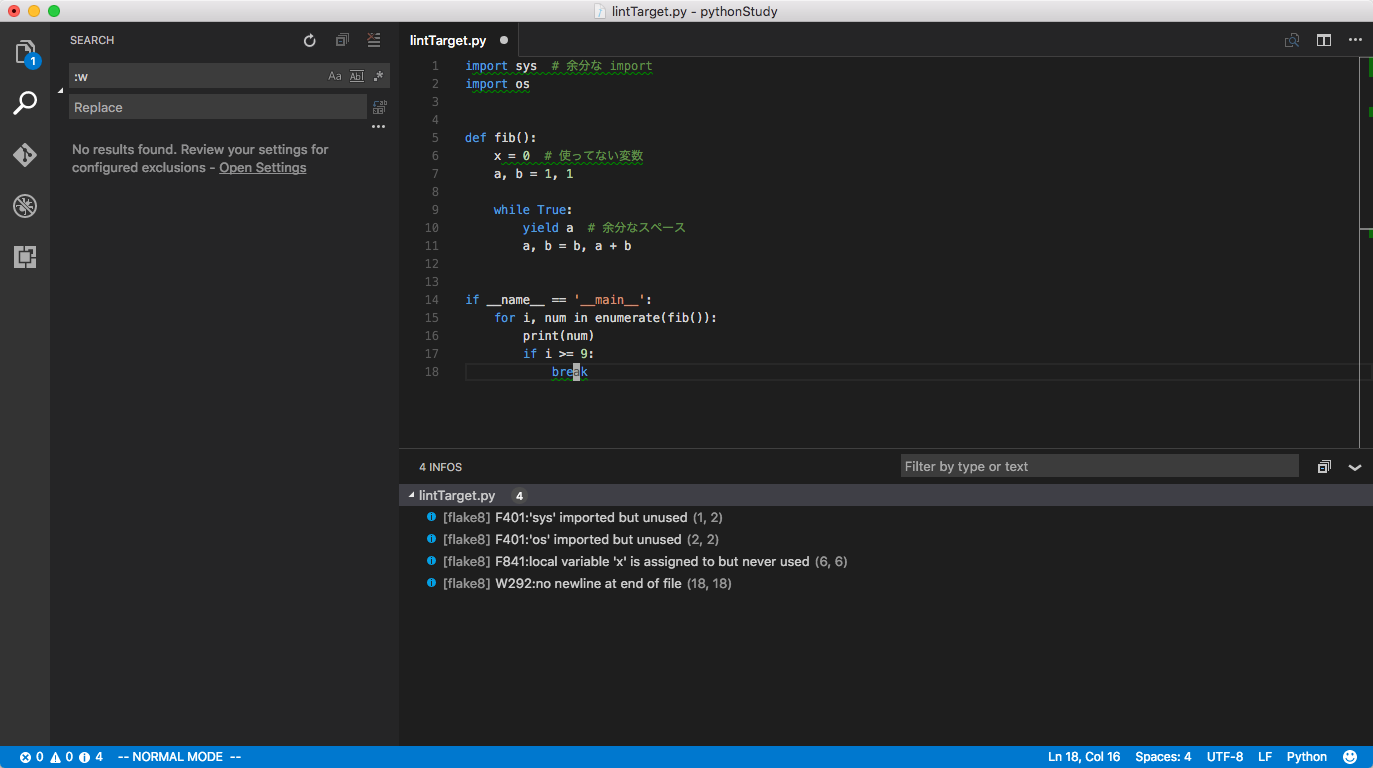
Task: Collapse all search results
Action: tap(342, 40)
